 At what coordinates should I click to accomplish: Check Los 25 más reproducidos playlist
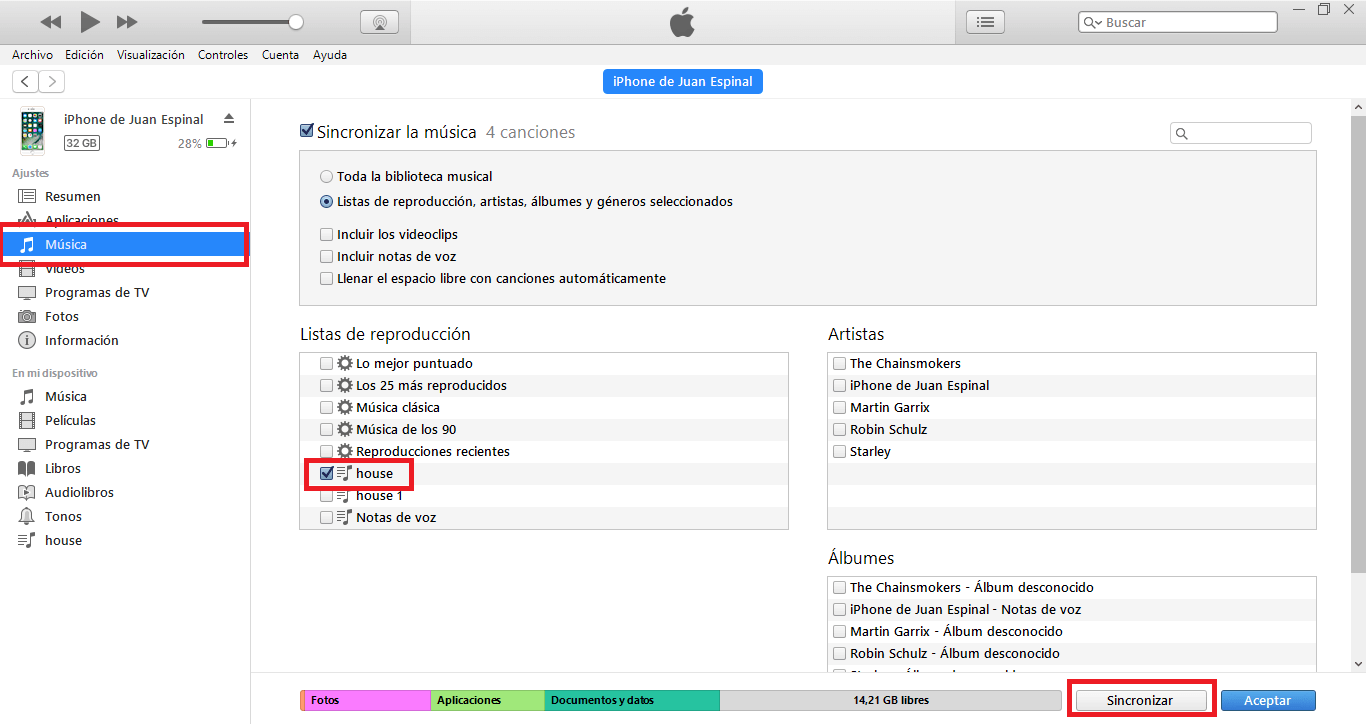pyautogui.click(x=327, y=385)
